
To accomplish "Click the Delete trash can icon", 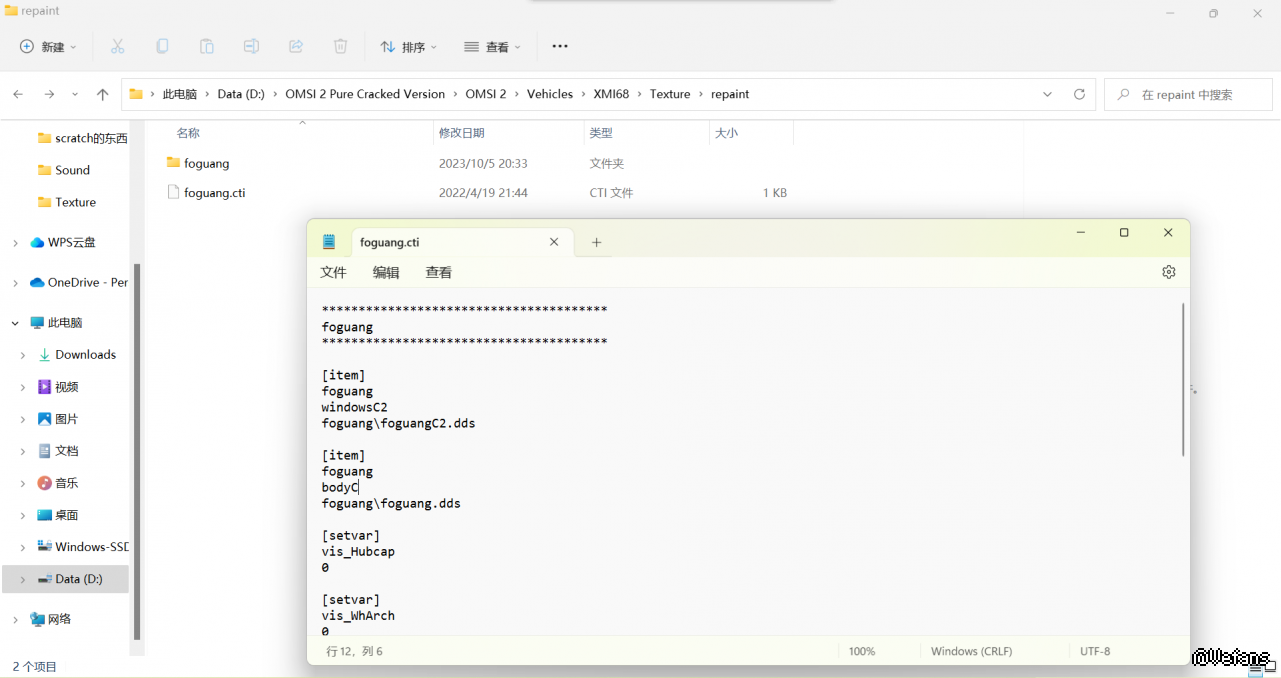I will coord(340,47).
